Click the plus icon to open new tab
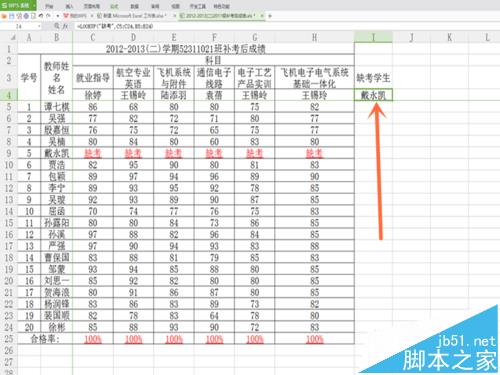The width and height of the screenshot is (500, 375). [270, 16]
